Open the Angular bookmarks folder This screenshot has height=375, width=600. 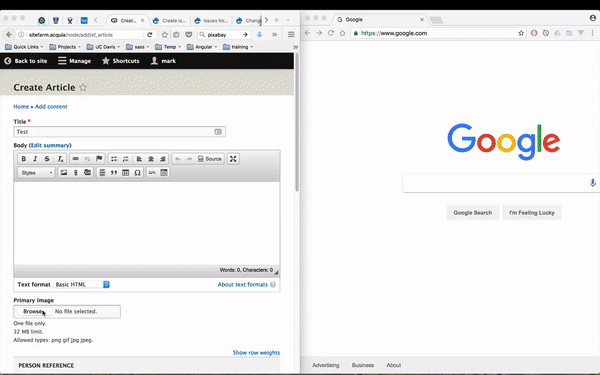(202, 47)
